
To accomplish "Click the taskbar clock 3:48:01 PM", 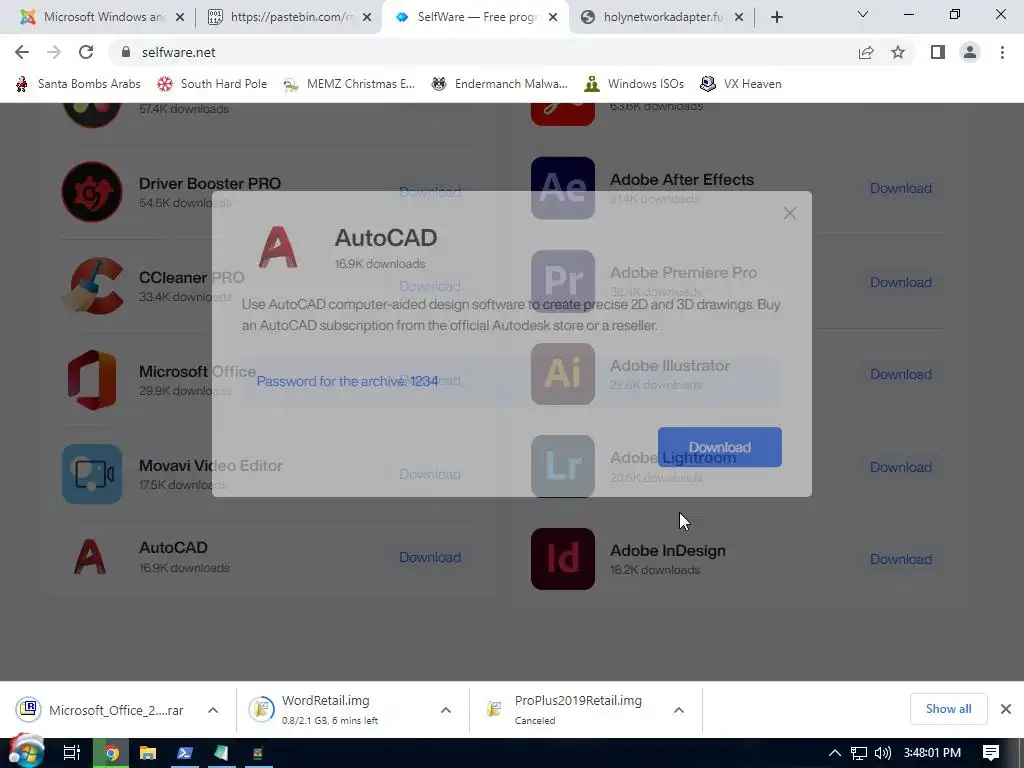I will [x=932, y=753].
